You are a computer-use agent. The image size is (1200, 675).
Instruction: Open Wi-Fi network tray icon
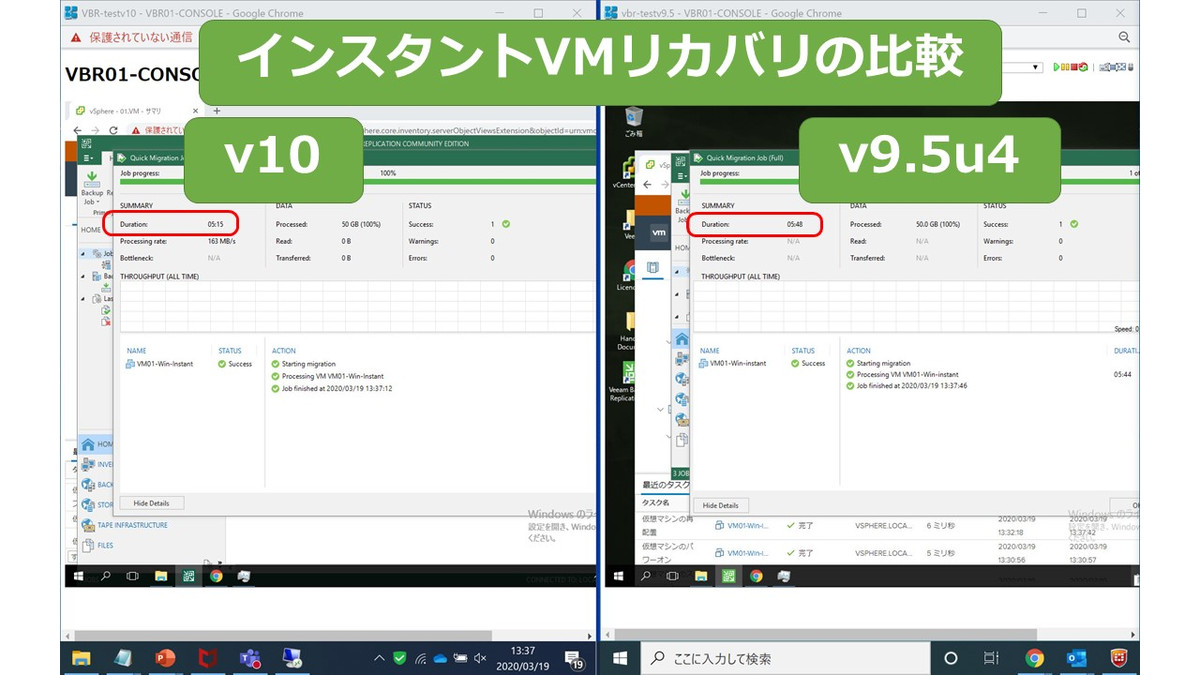tap(420, 658)
